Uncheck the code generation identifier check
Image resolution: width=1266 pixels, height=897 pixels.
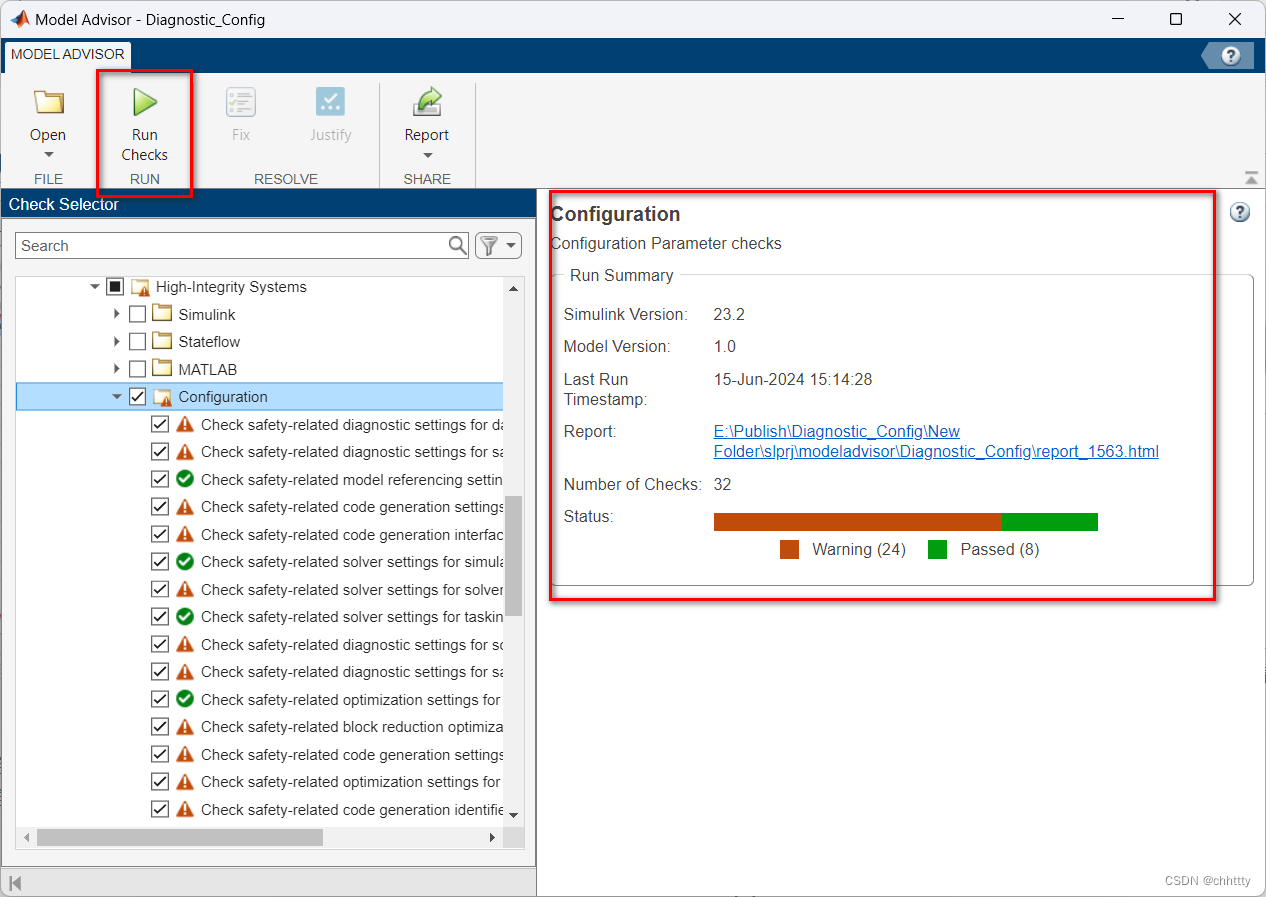160,809
